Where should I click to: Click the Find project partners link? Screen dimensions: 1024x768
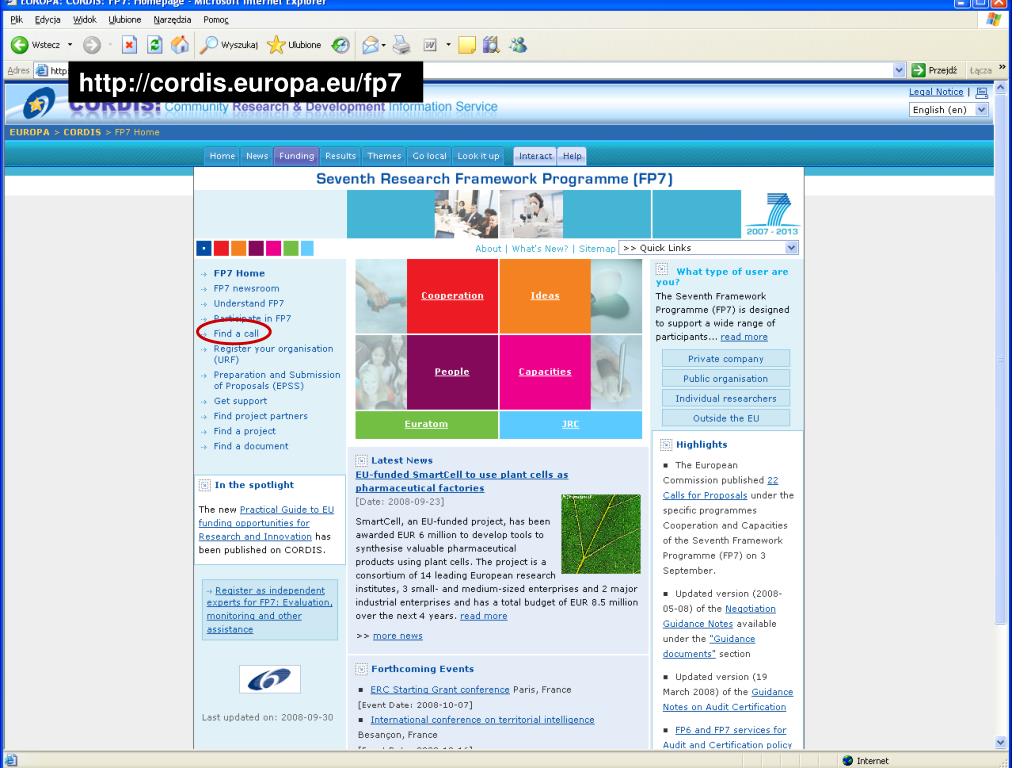point(261,416)
